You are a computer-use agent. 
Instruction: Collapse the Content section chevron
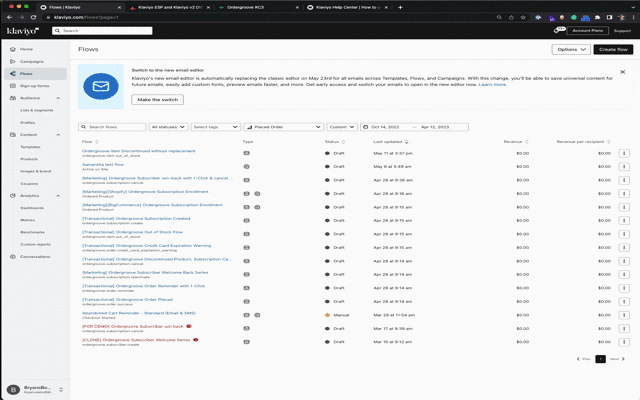click(58, 135)
